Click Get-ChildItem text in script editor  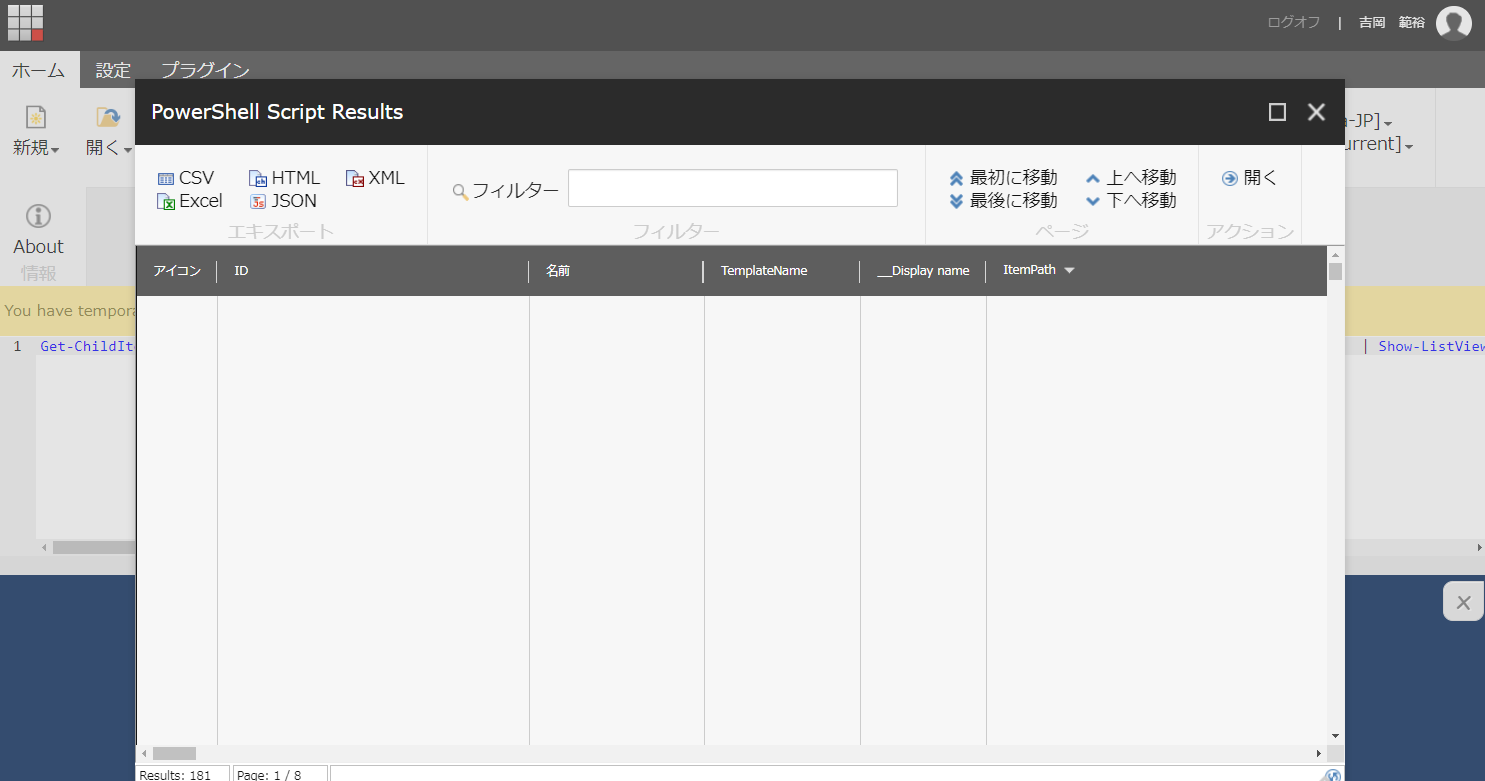87,346
